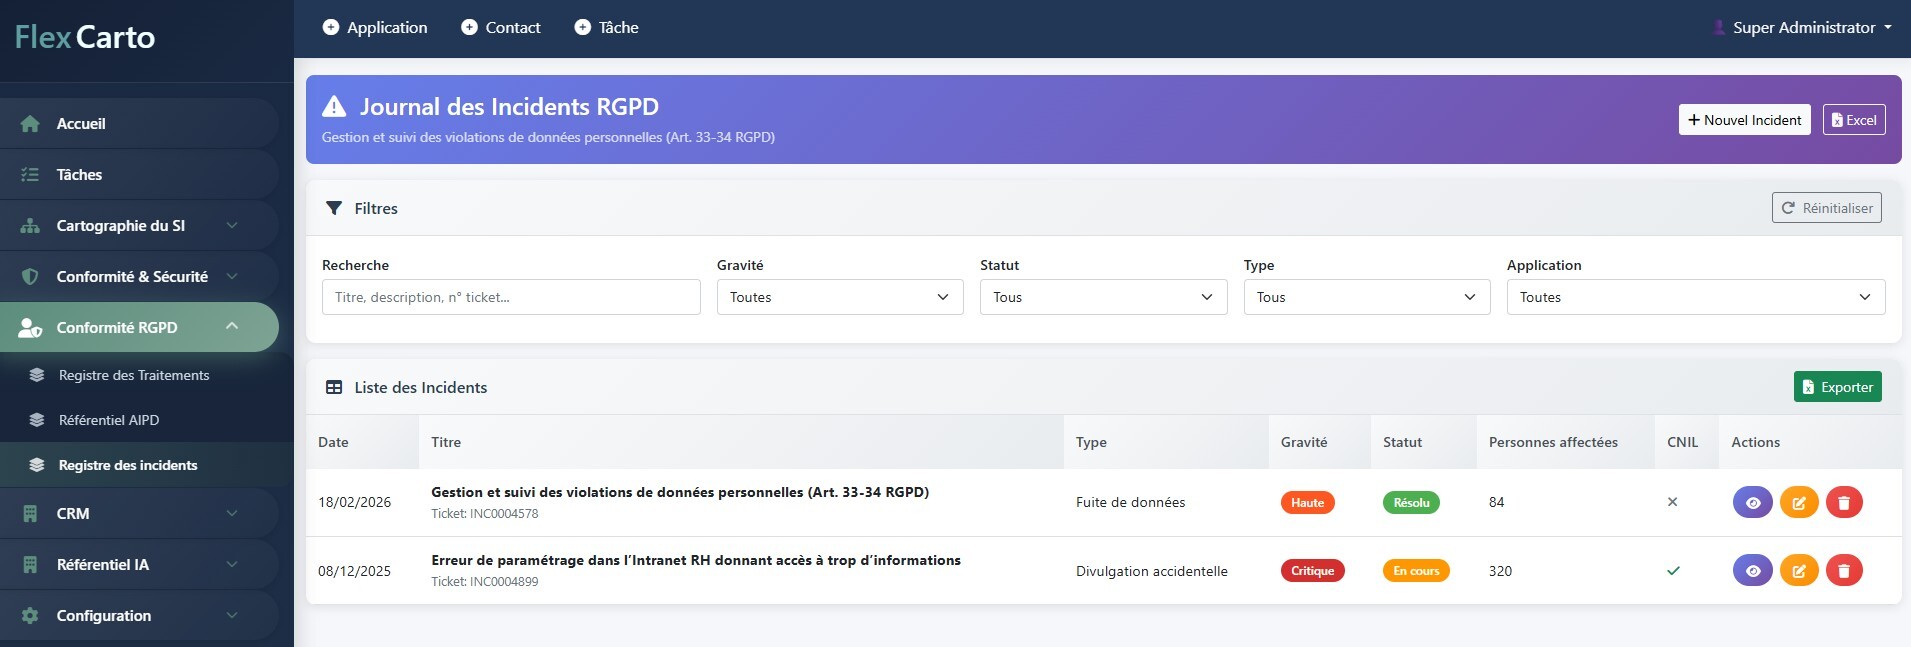Click the Registre des incidents layers icon
Viewport: 1911px width, 647px height.
point(37,466)
